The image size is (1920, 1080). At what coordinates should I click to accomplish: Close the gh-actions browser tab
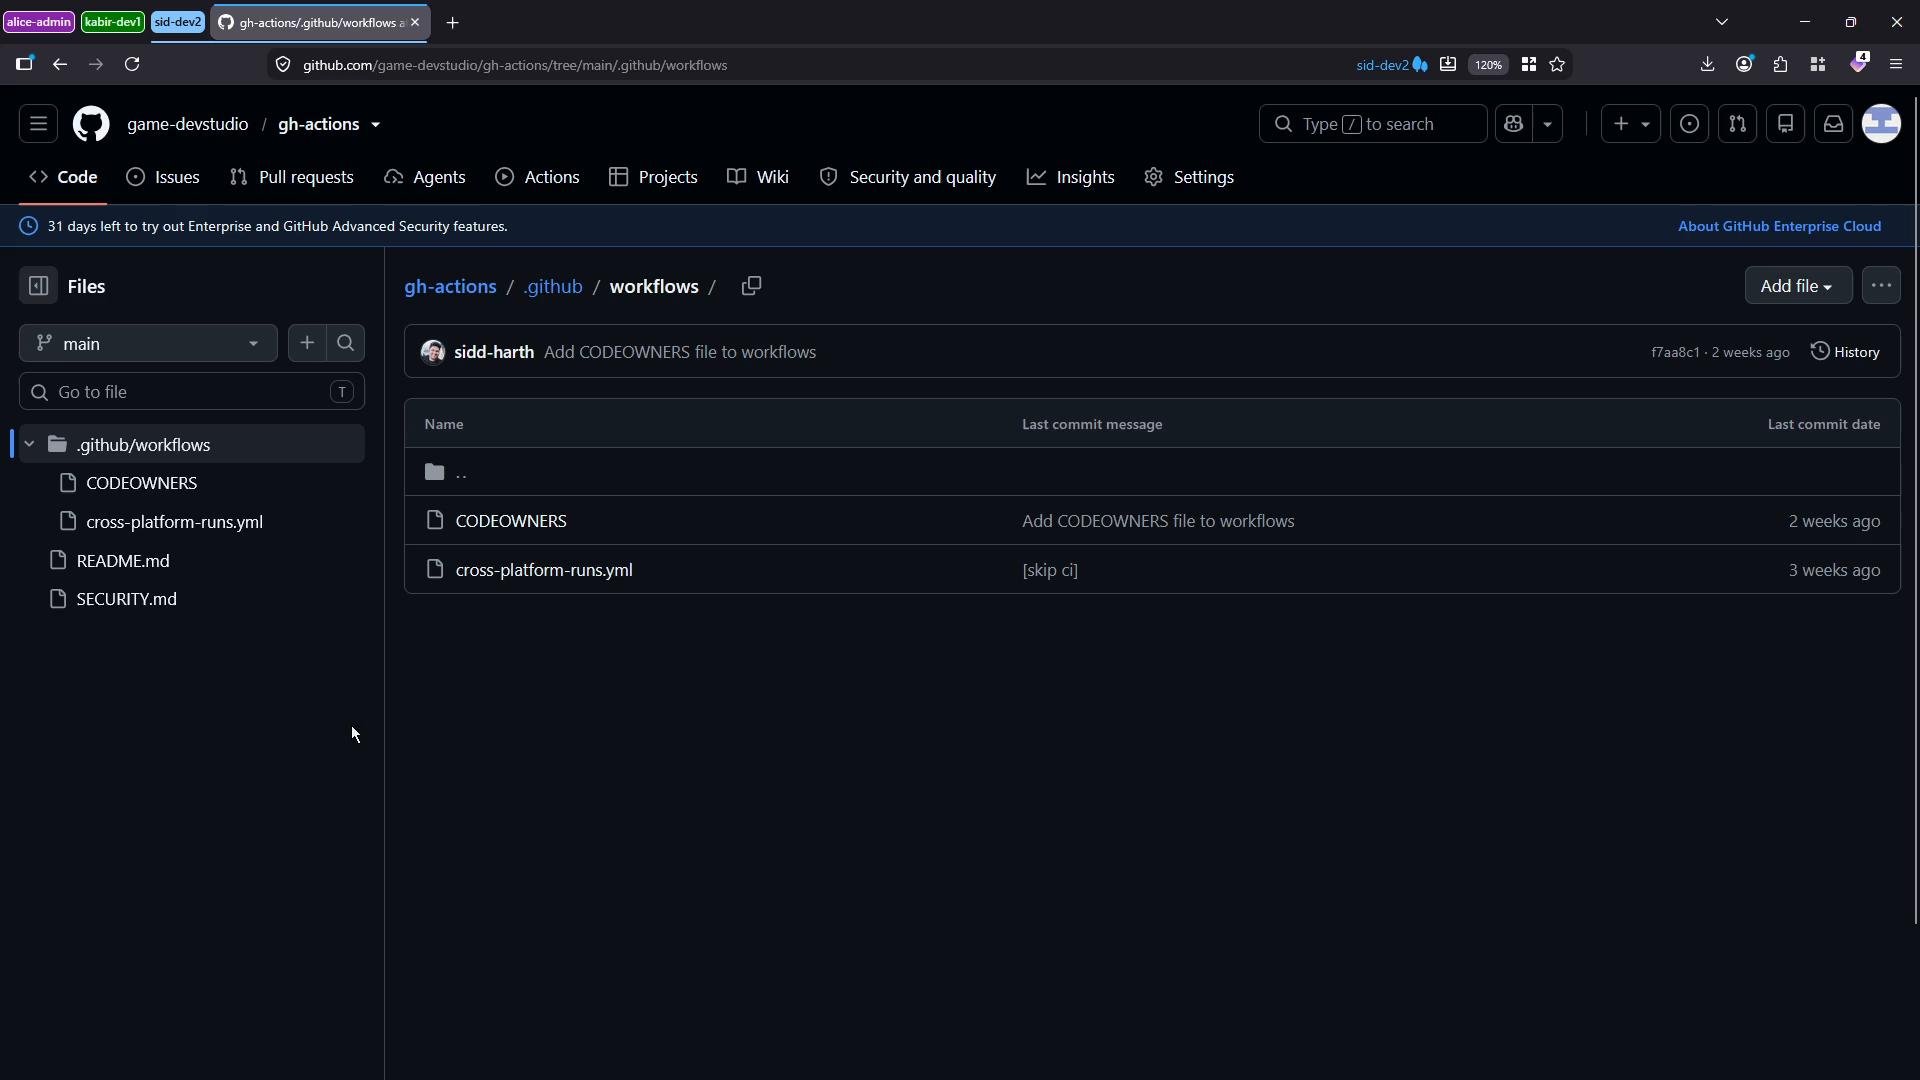(415, 22)
